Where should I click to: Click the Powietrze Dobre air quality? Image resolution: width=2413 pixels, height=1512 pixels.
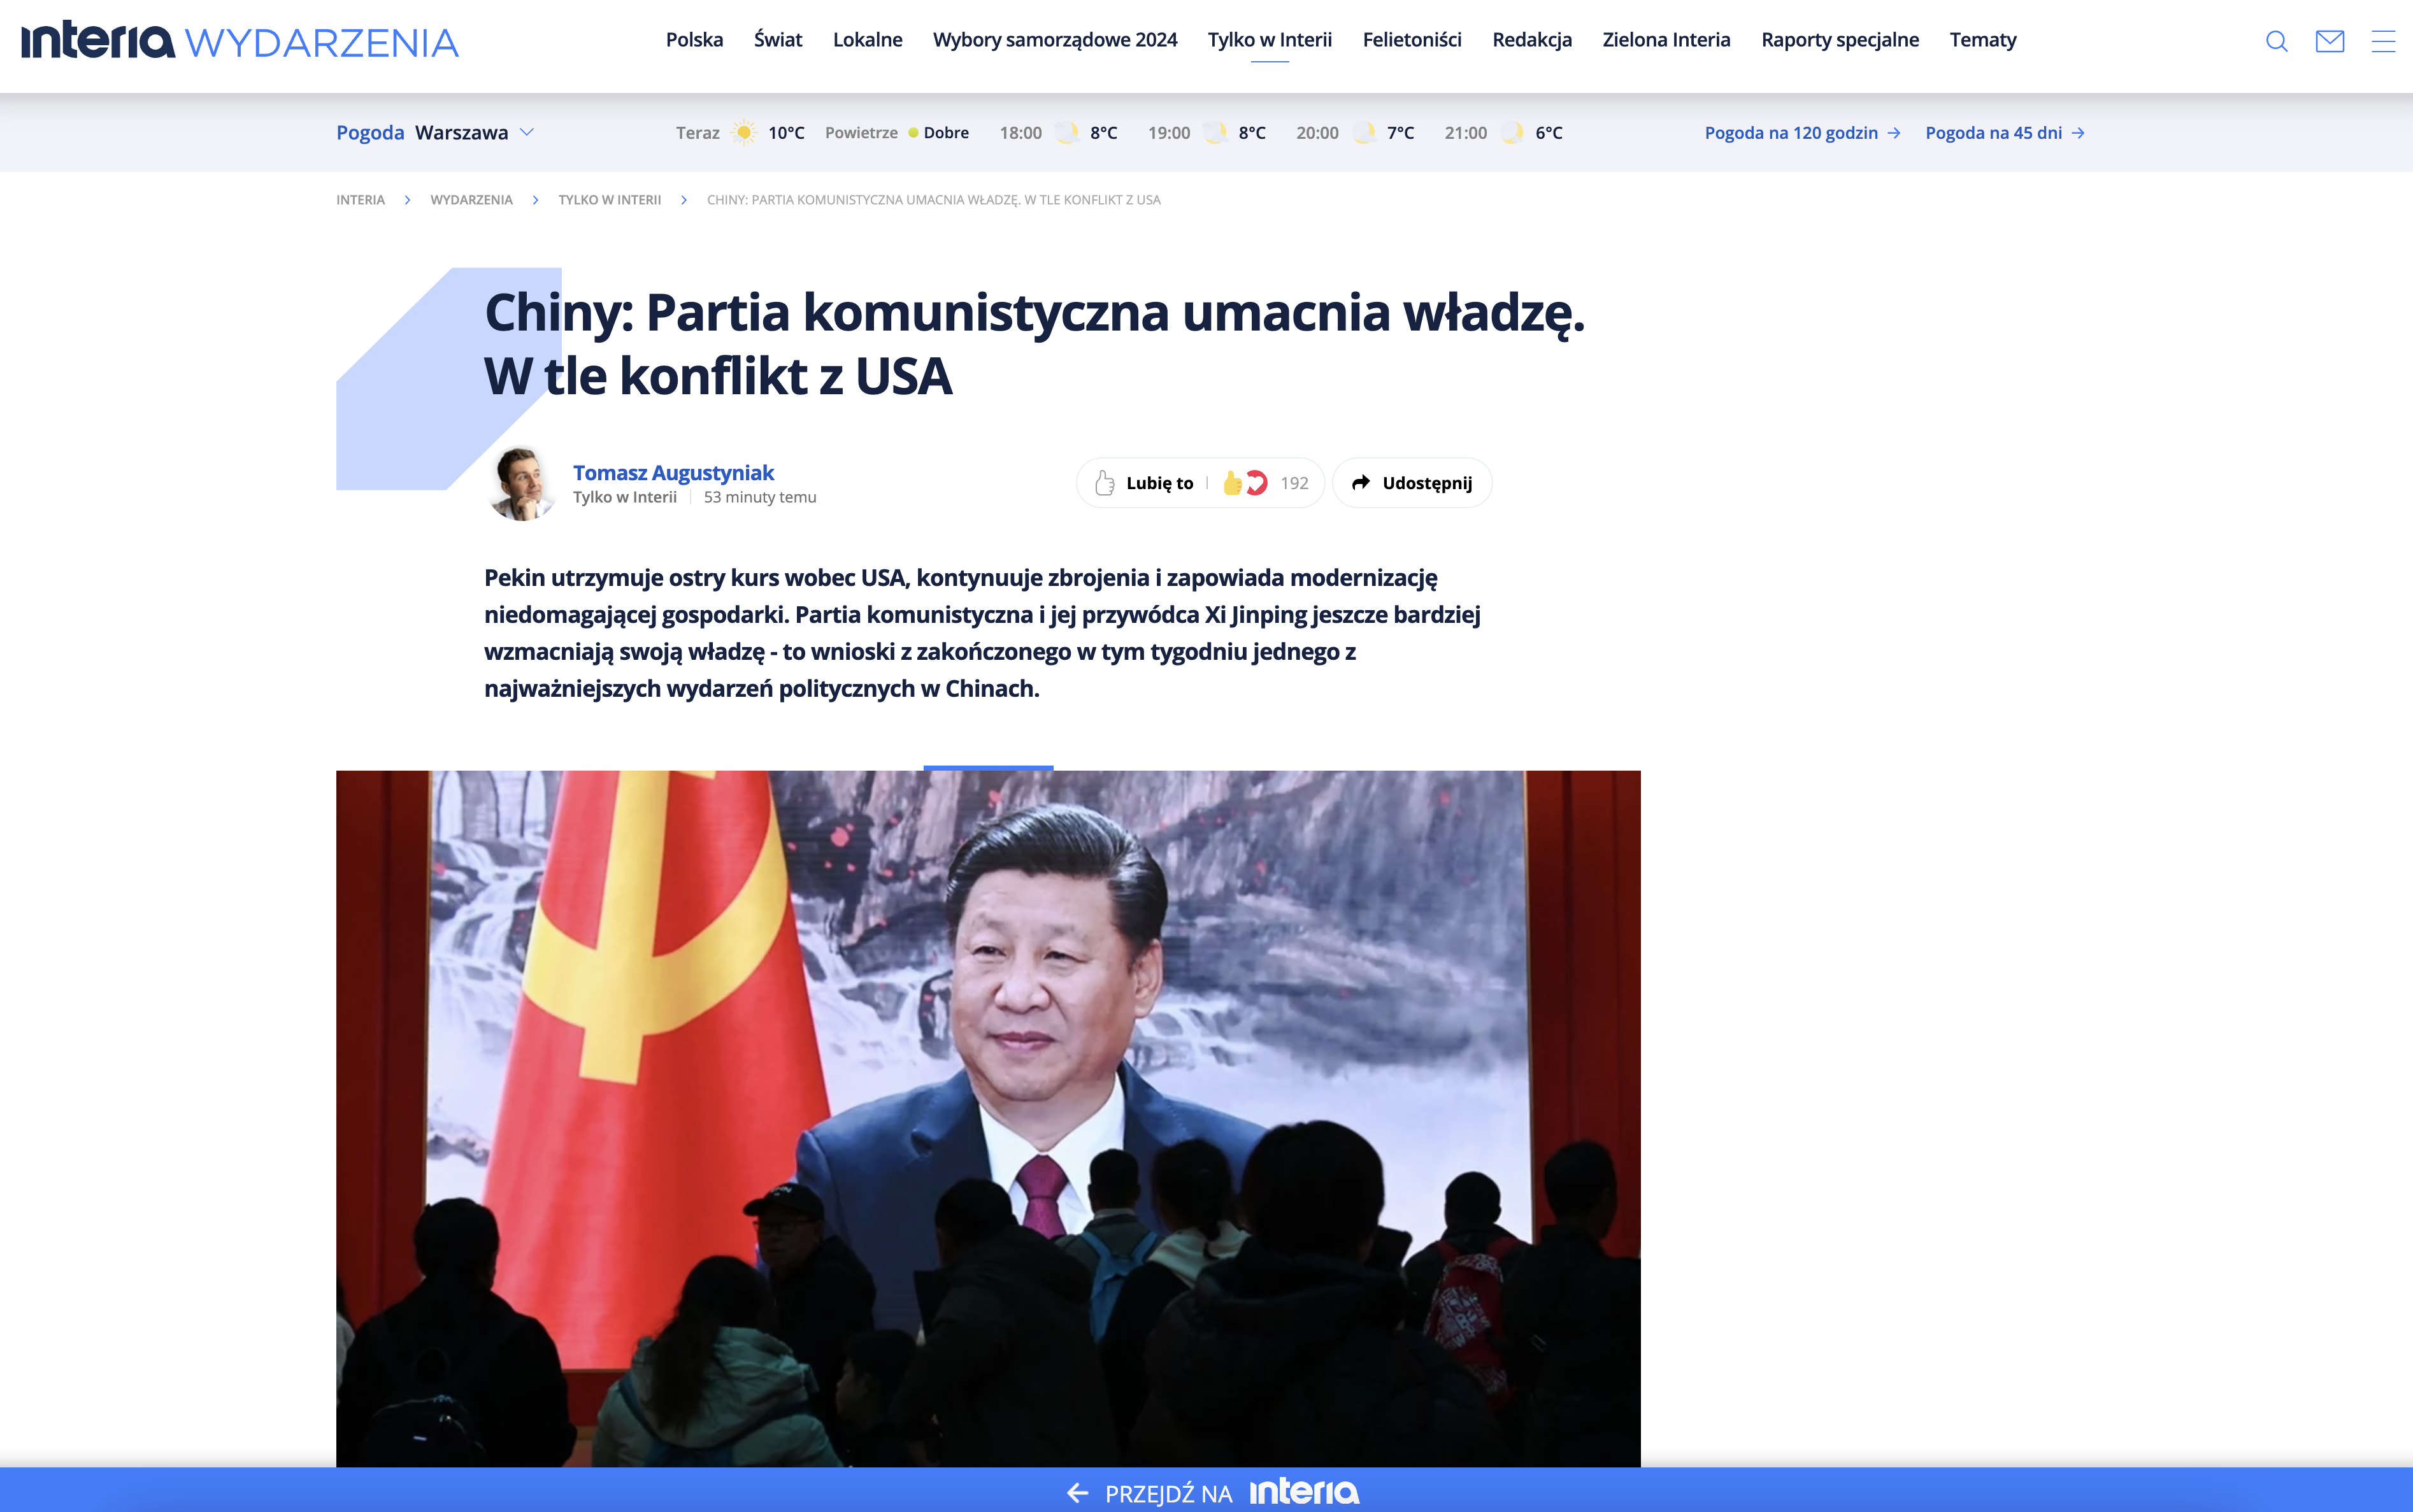click(x=897, y=133)
